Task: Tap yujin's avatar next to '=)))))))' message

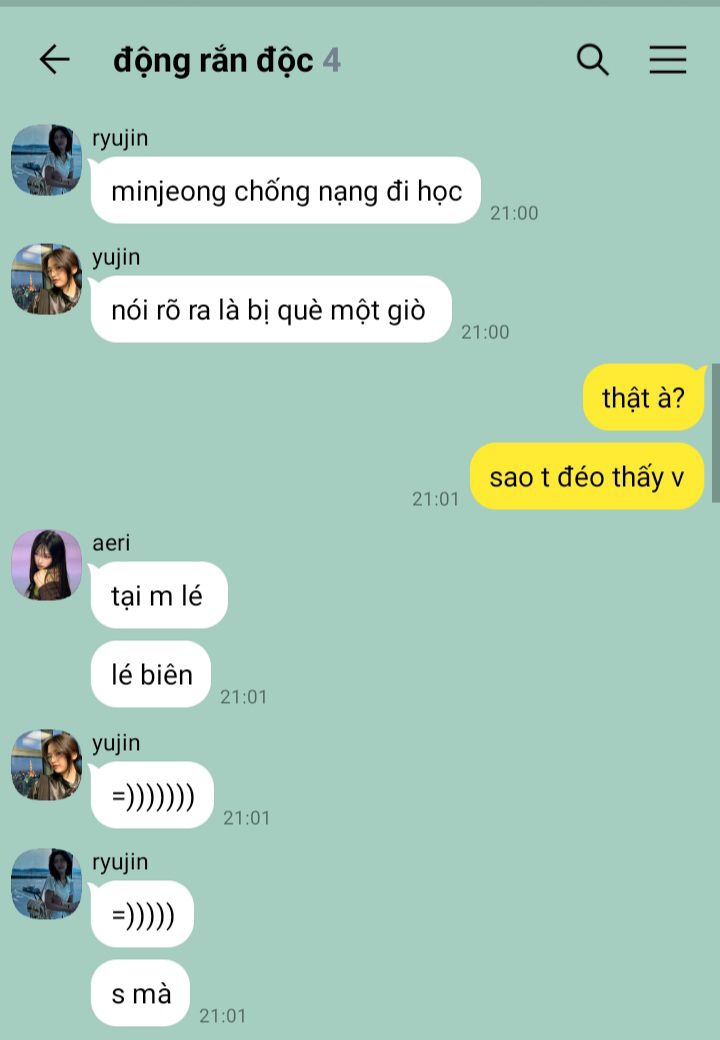Action: (x=46, y=765)
